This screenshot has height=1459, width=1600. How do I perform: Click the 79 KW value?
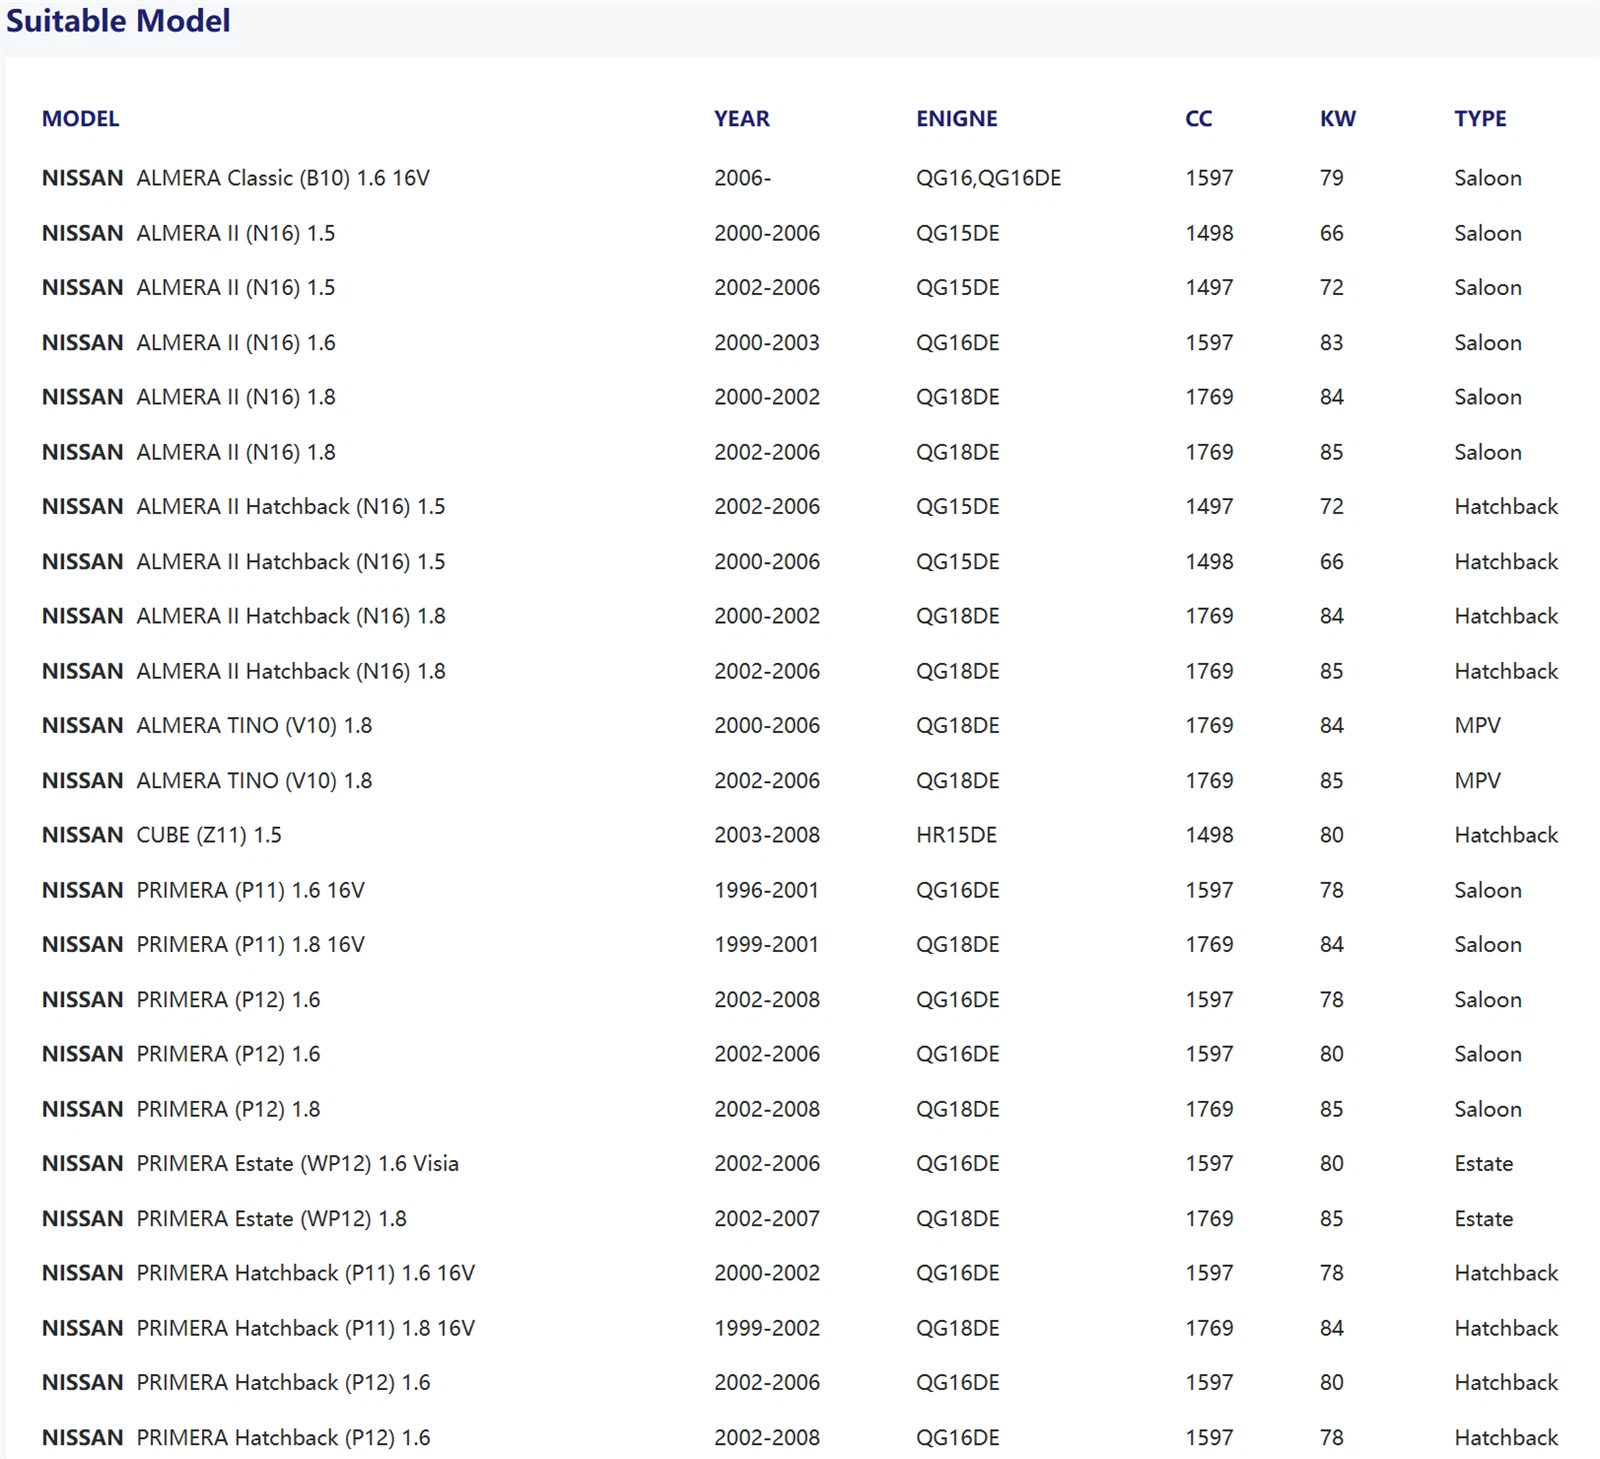1332,178
